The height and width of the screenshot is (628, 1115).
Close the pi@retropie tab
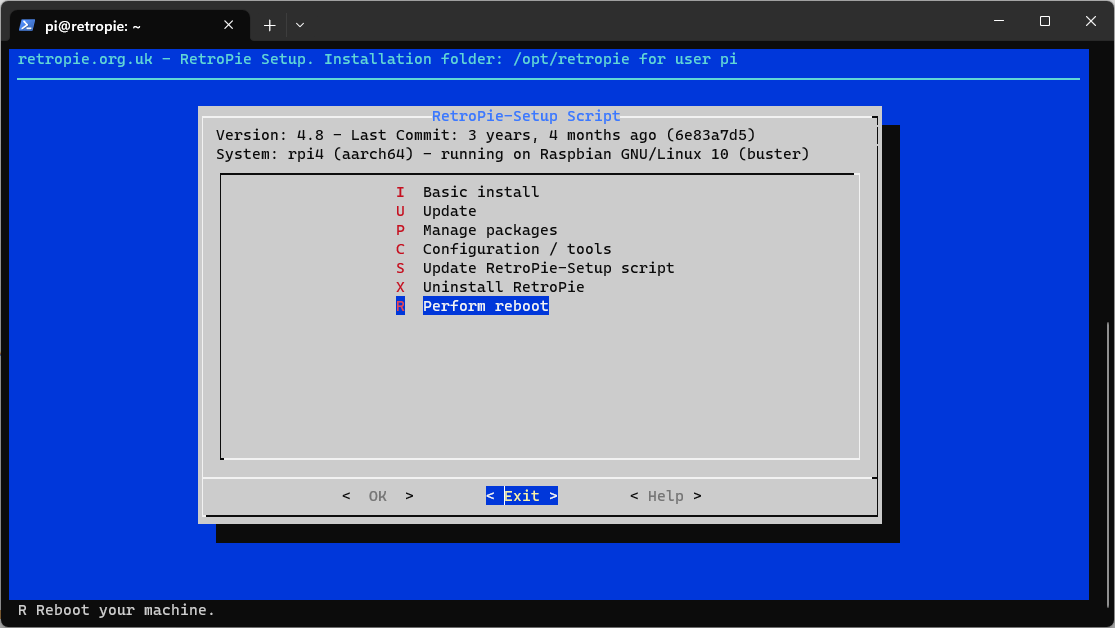point(228,25)
